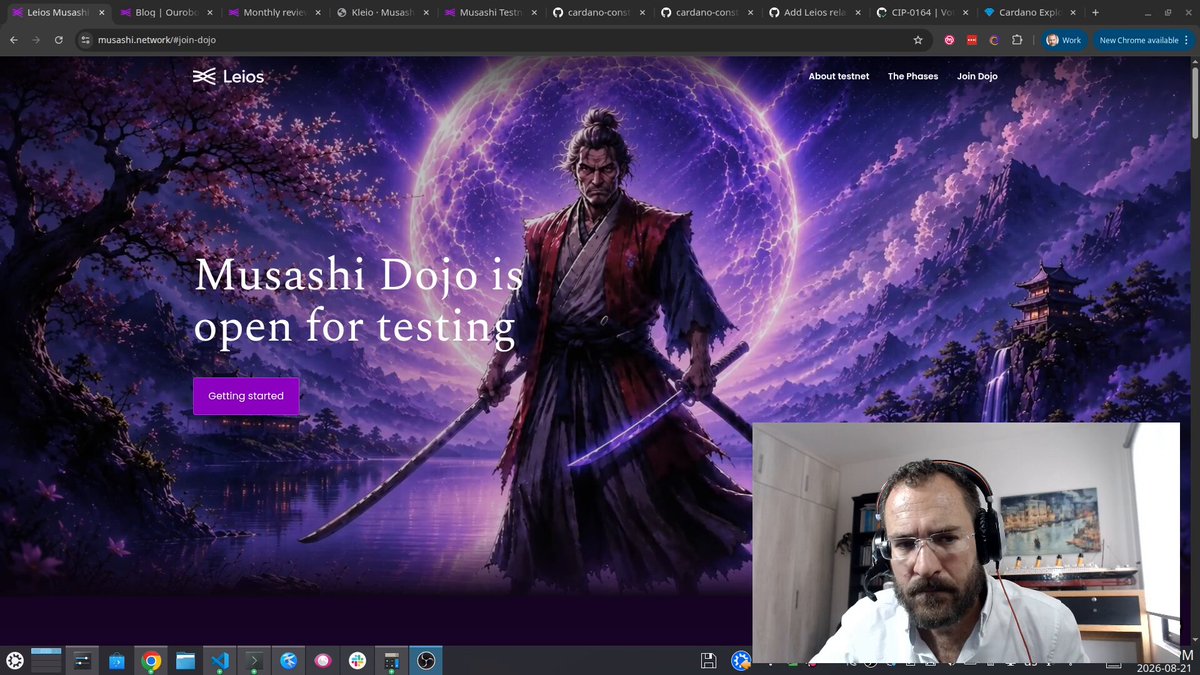Open the Discover software store icon
The width and height of the screenshot is (1200, 675).
coord(117,660)
